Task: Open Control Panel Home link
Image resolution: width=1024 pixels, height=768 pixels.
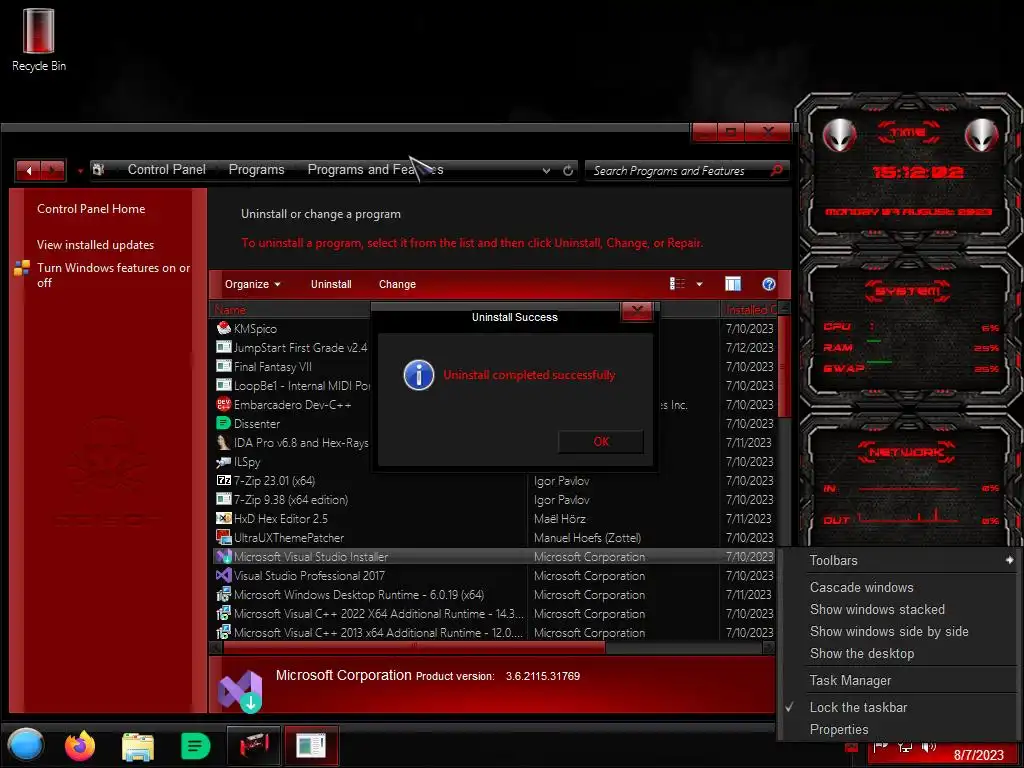Action: pyautogui.click(x=91, y=209)
